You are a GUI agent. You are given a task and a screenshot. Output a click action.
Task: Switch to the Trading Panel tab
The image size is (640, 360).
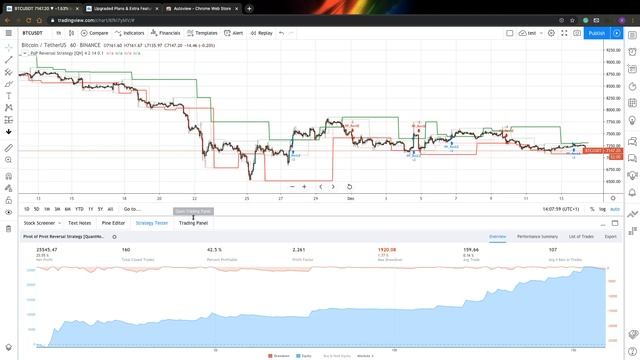click(x=193, y=223)
